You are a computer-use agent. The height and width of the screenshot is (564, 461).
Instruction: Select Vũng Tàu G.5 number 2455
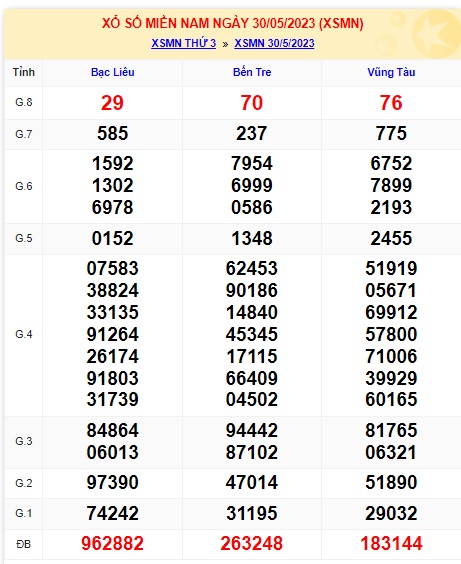(391, 238)
